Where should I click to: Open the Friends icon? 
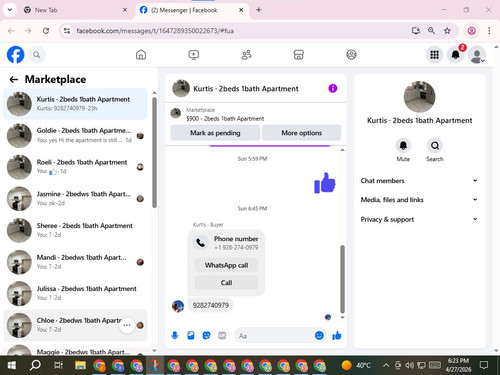(246, 55)
